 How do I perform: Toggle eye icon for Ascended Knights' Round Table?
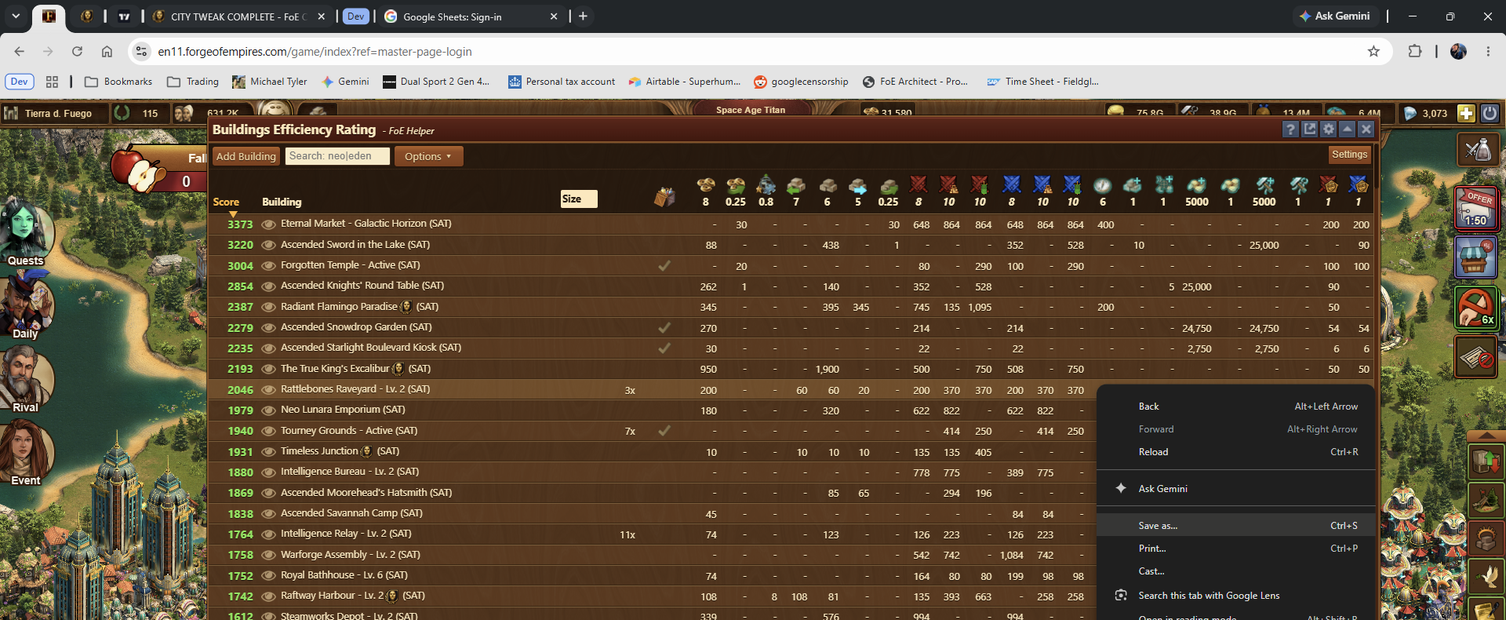pyautogui.click(x=268, y=286)
